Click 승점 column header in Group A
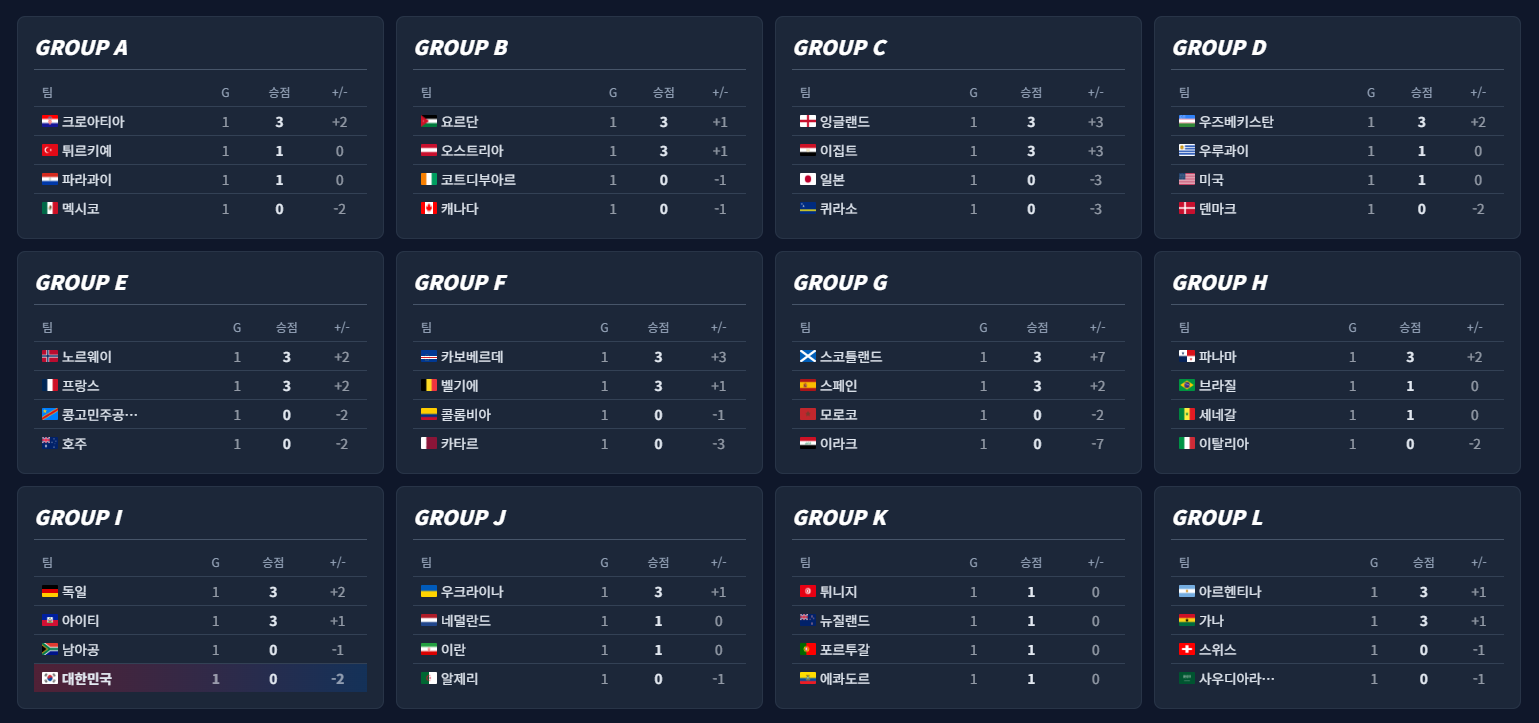Screen dimensions: 1539x723 pos(279,93)
